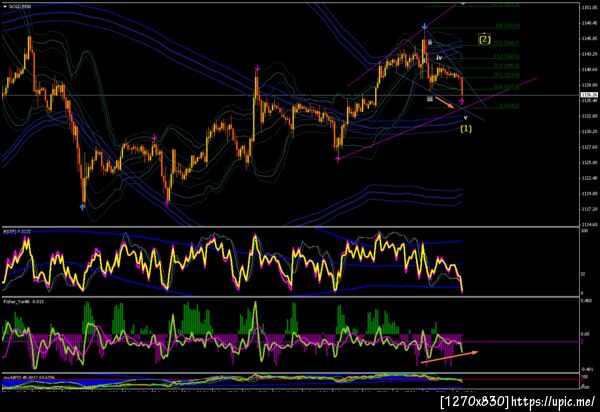Select magenta arrow at purple trendline start

338,159
